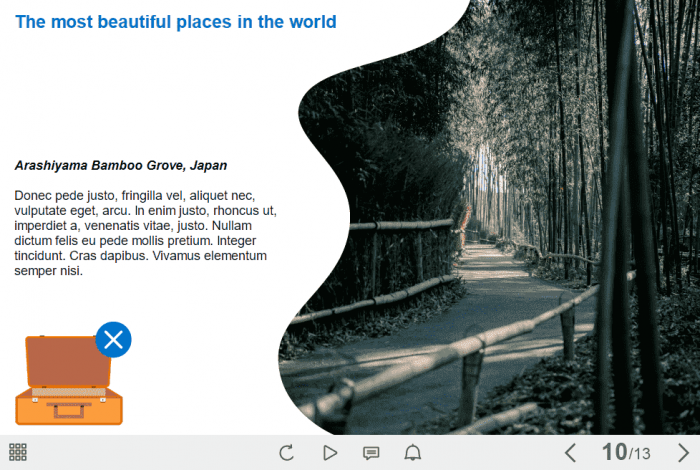
Task: Replay the current slide
Action: pyautogui.click(x=287, y=453)
